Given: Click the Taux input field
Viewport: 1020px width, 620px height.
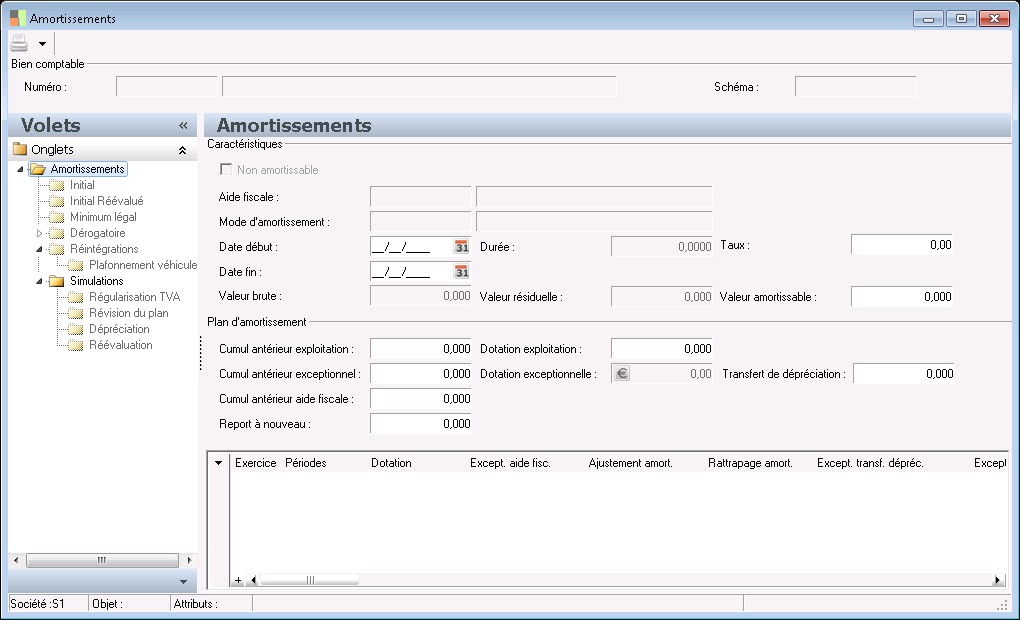Looking at the screenshot, I should 901,245.
